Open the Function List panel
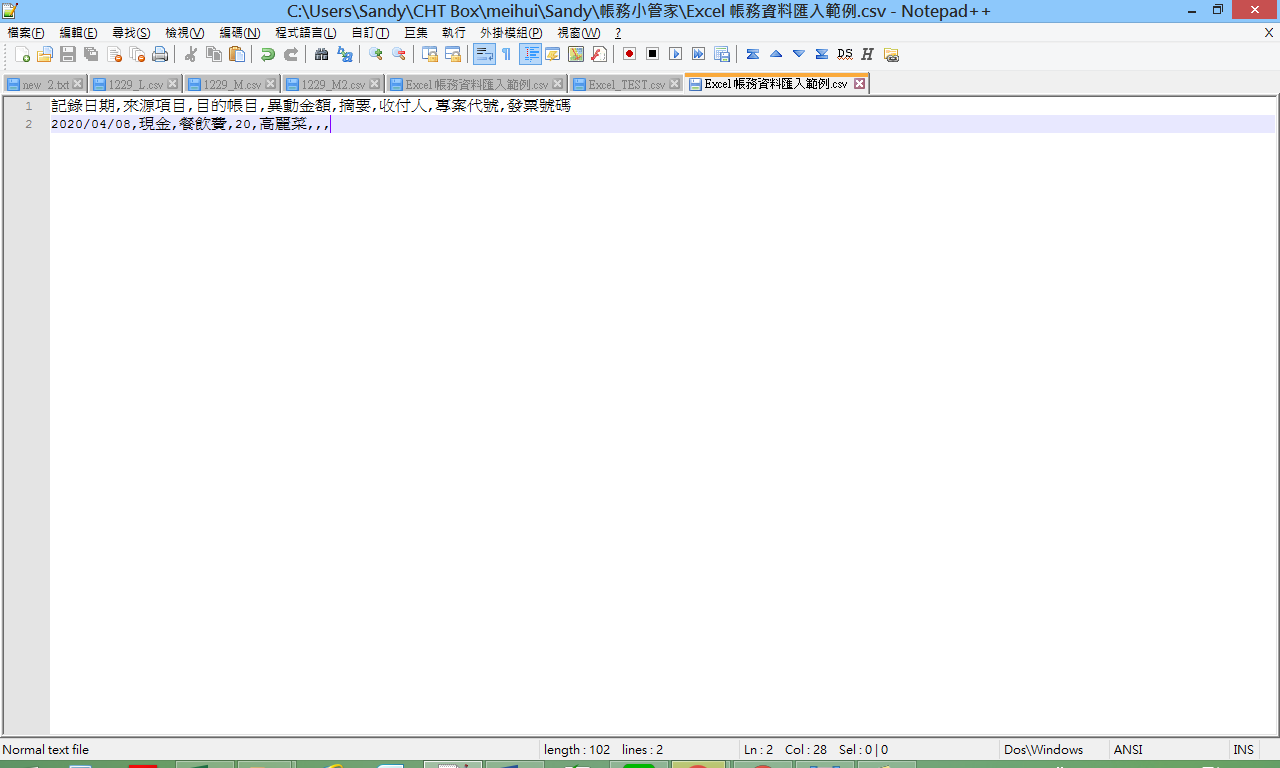The image size is (1280, 768). point(599,54)
